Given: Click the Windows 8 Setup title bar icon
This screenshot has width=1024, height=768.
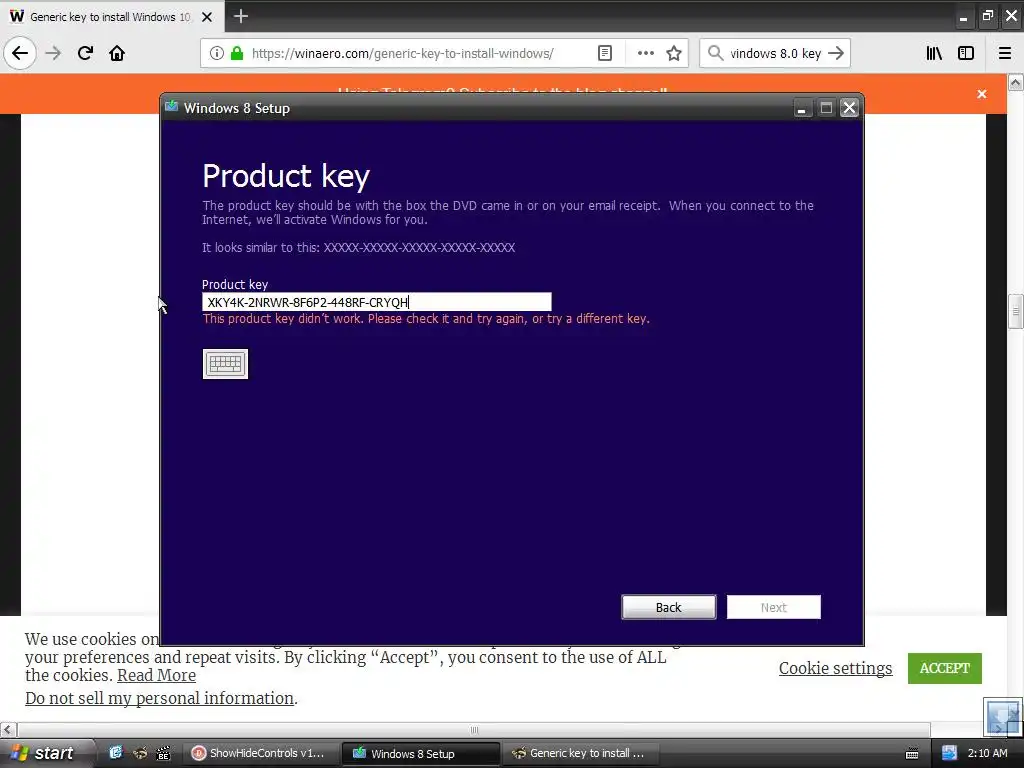Looking at the screenshot, I should pos(172,107).
